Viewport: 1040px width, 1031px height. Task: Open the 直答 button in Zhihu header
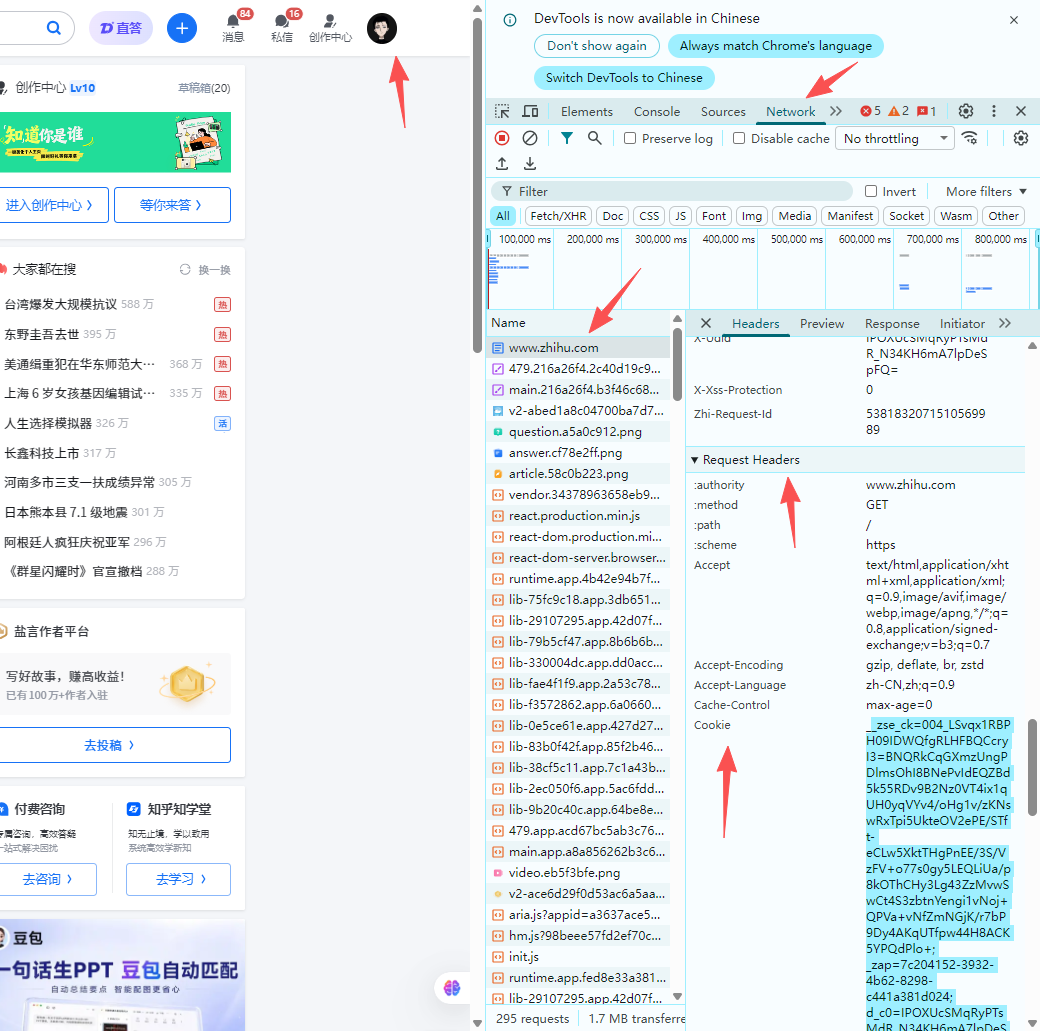121,28
